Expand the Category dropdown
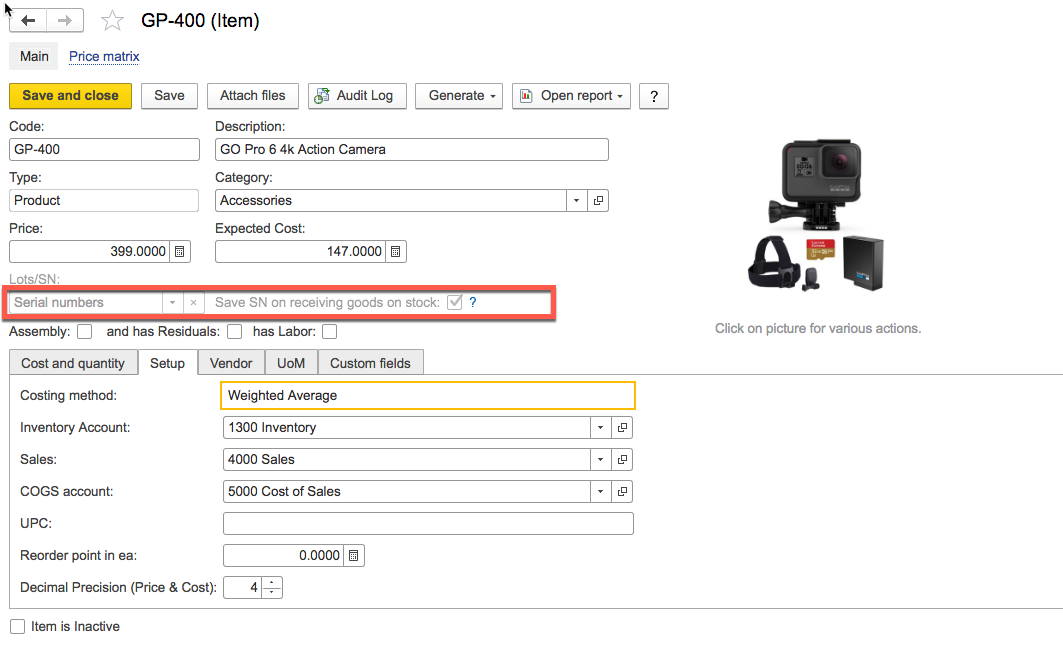 click(576, 201)
